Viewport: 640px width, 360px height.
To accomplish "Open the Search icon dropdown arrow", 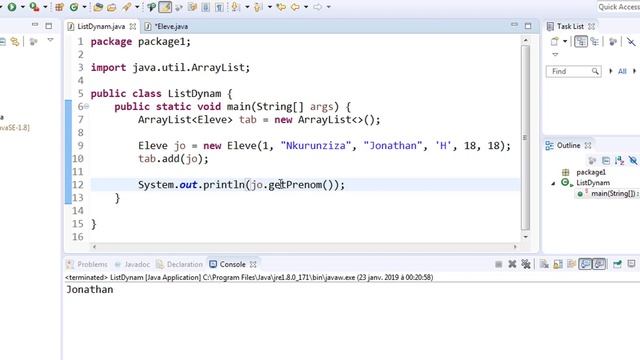I will [137, 7].
